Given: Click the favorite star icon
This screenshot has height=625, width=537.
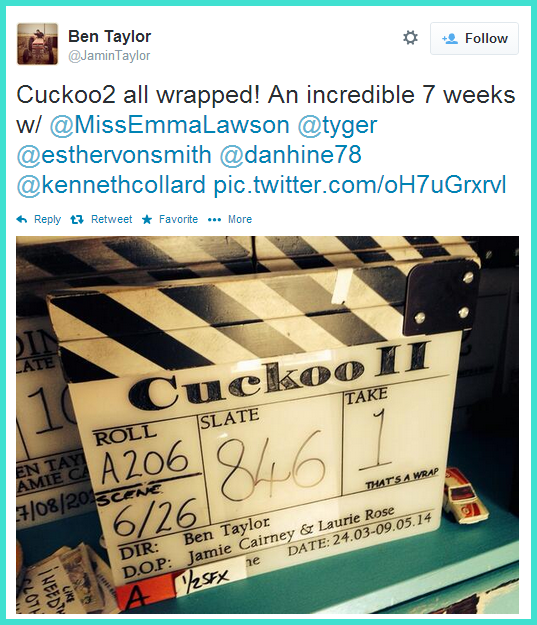Looking at the screenshot, I should [147, 220].
